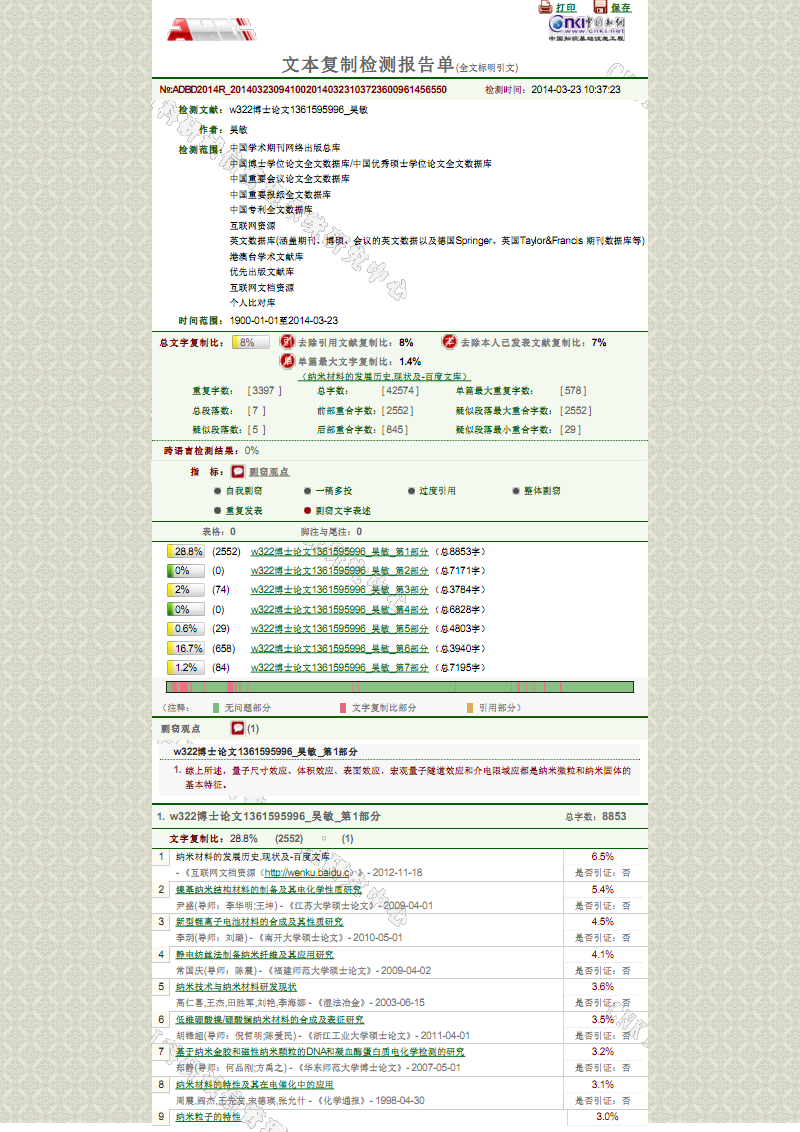Click the green-red document overview bar
The height and width of the screenshot is (1132, 800).
pyautogui.click(x=400, y=687)
